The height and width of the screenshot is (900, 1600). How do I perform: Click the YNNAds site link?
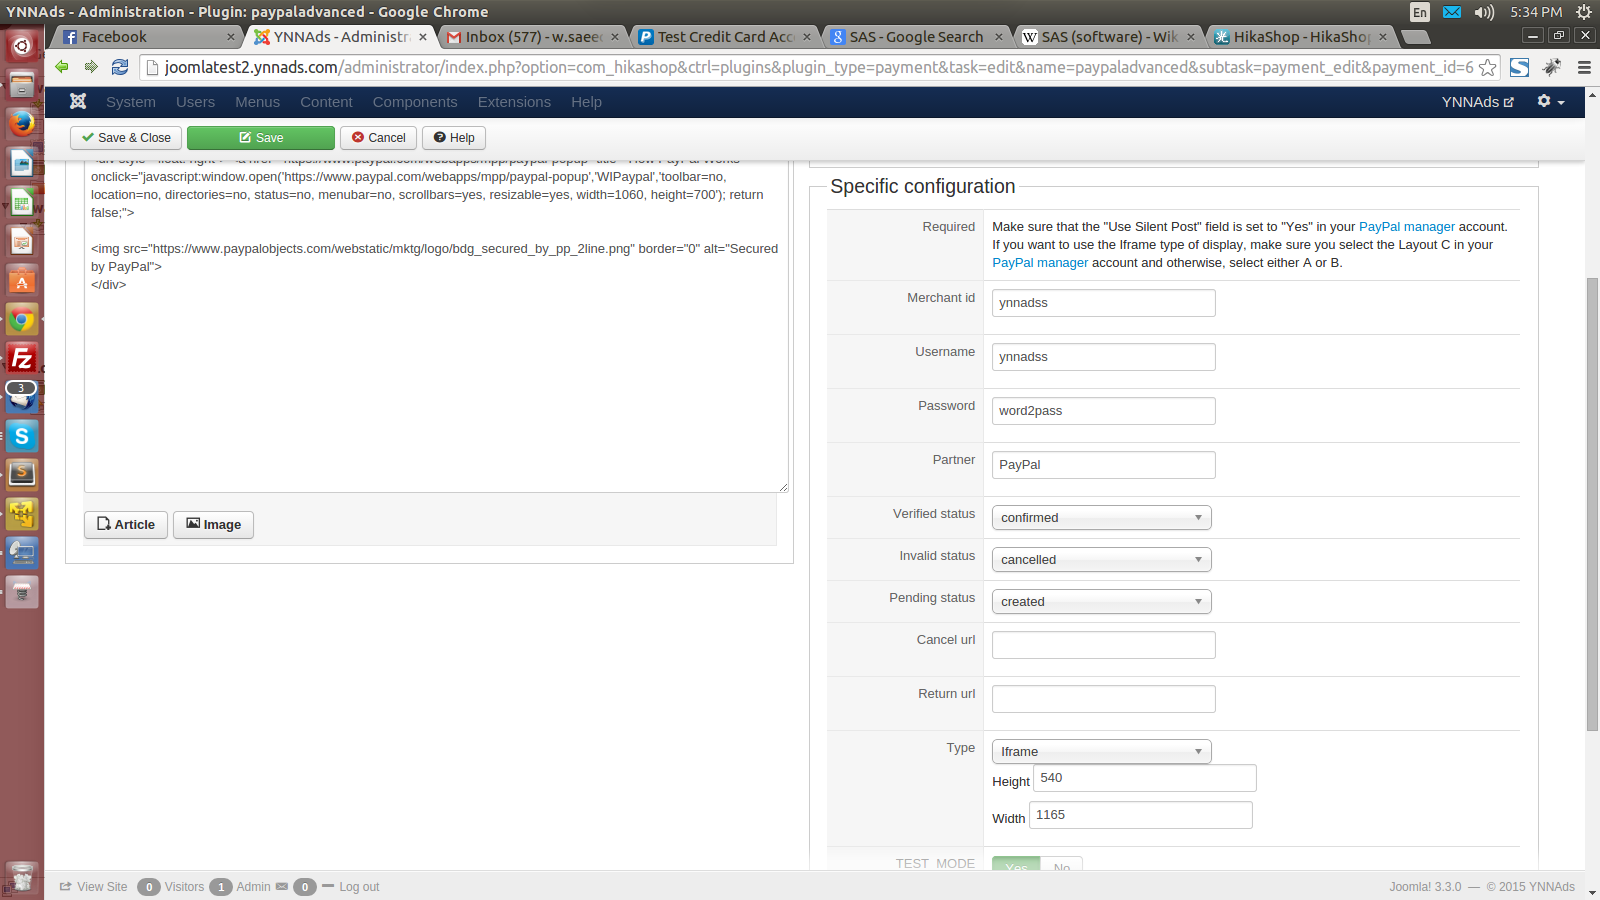(1477, 102)
